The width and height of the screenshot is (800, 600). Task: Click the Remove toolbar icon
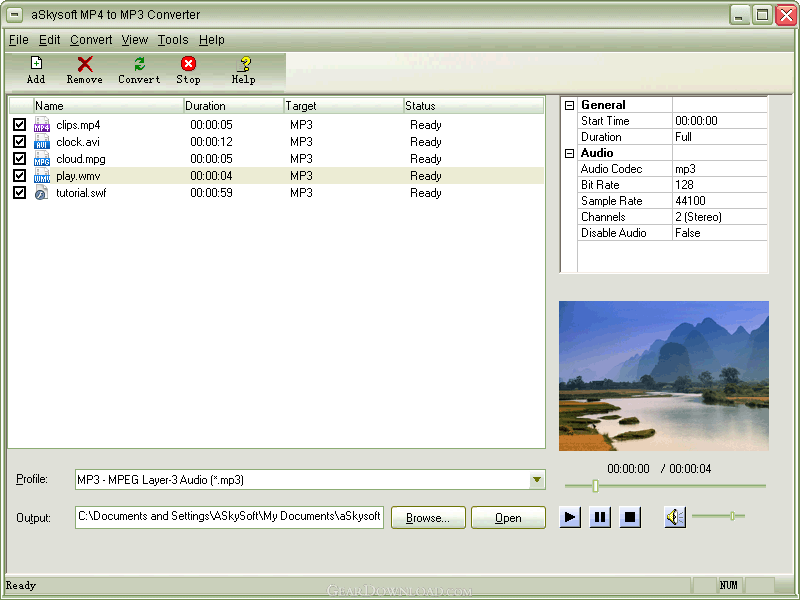pyautogui.click(x=85, y=70)
